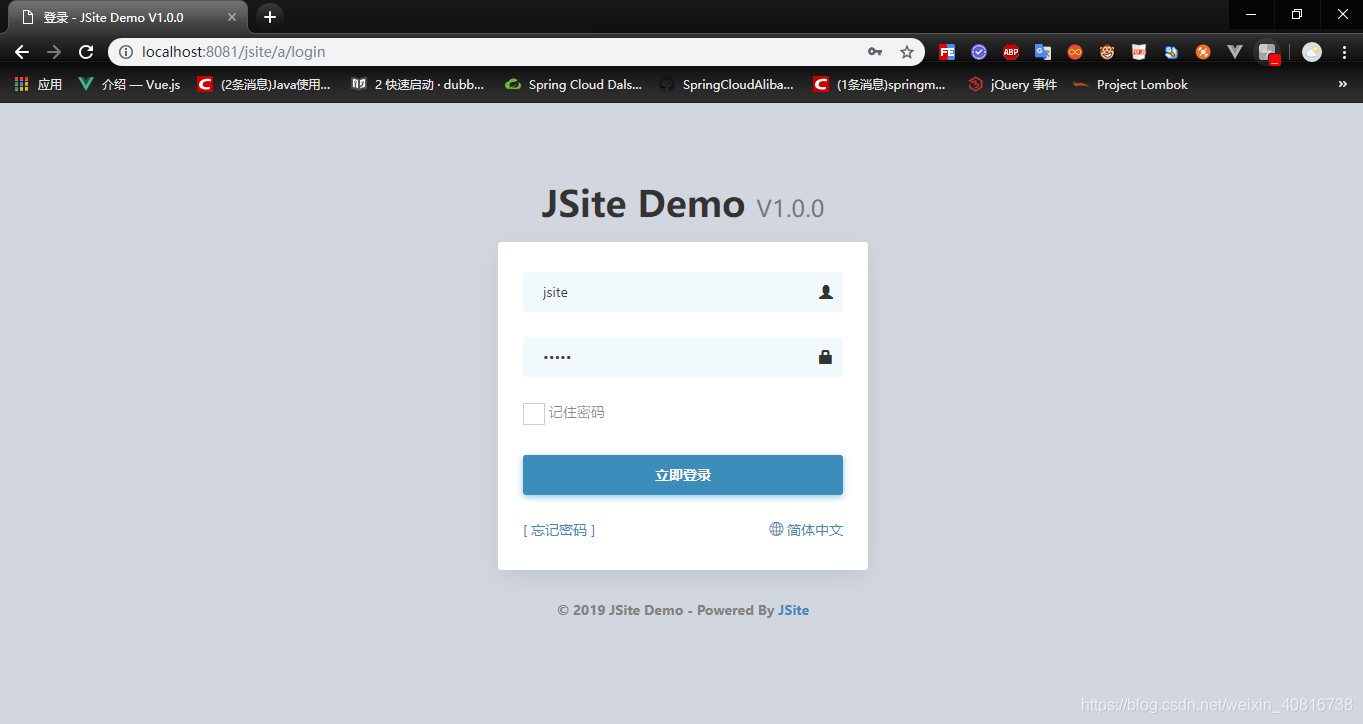Open the FE helper extension
The width and height of the screenshot is (1363, 724).
pos(947,52)
